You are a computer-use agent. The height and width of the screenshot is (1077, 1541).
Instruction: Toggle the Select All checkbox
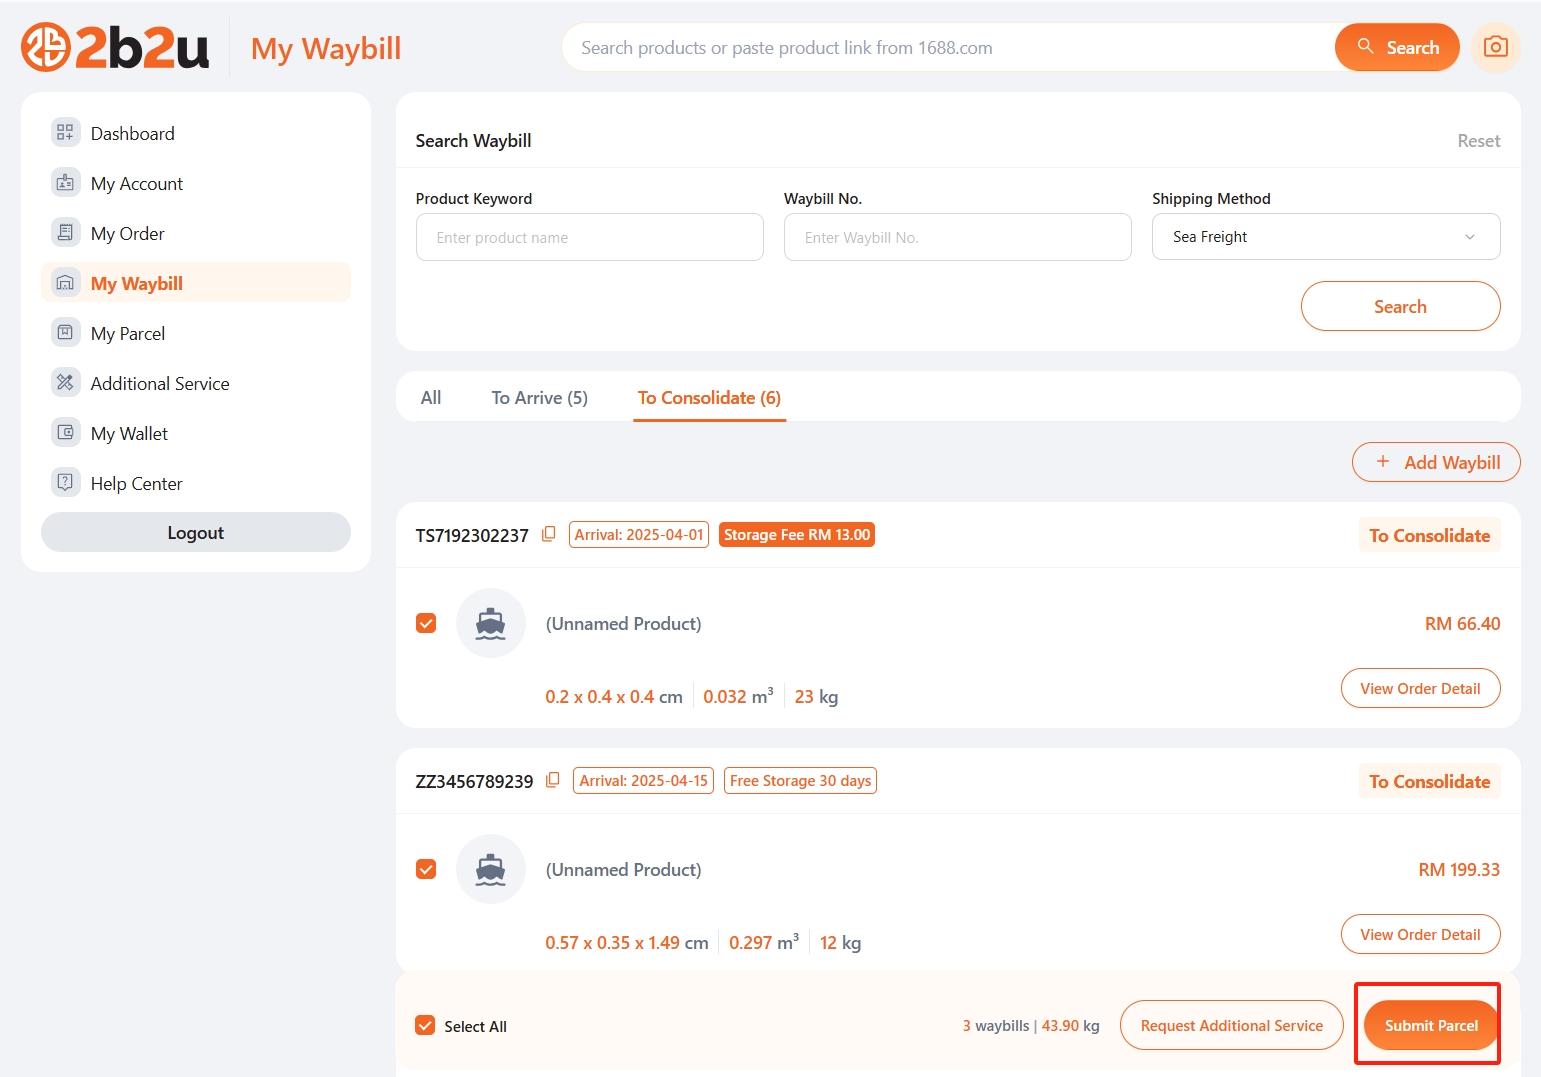[x=425, y=1026]
